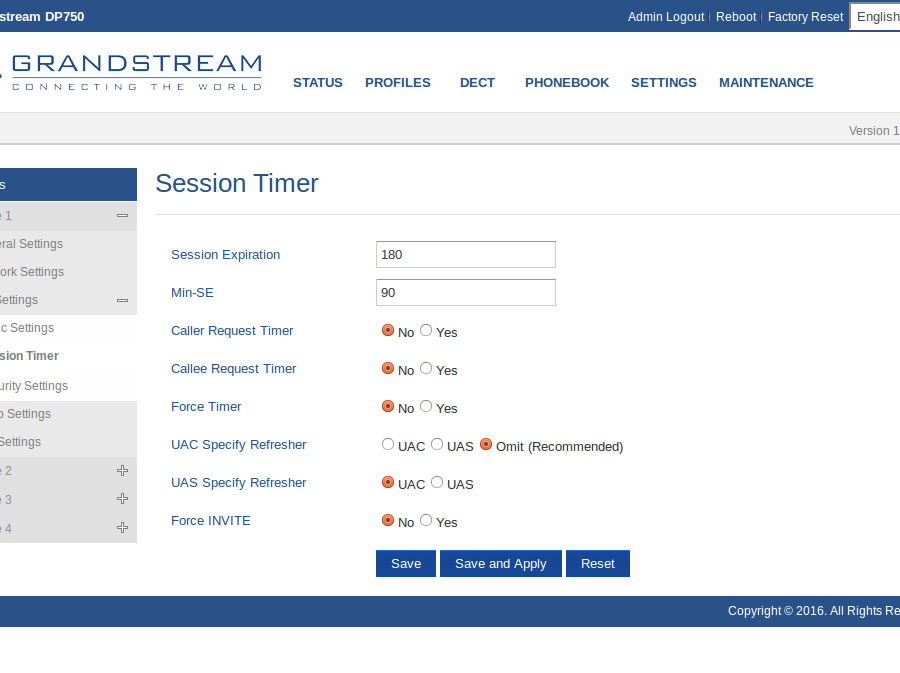
Task: Click the Session Expiration input field
Action: (465, 254)
